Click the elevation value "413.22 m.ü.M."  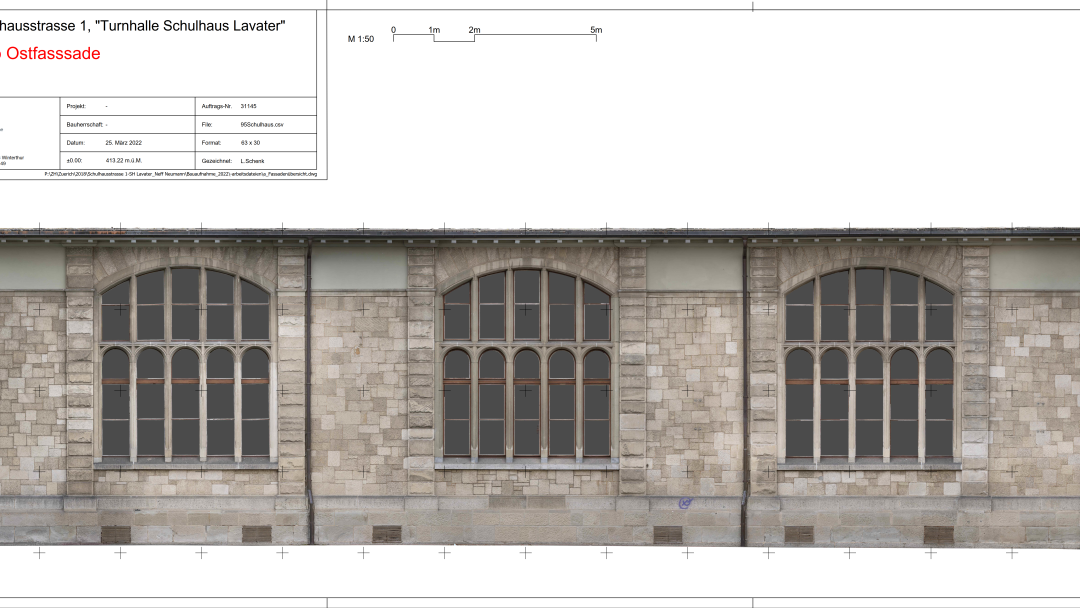[x=124, y=161]
